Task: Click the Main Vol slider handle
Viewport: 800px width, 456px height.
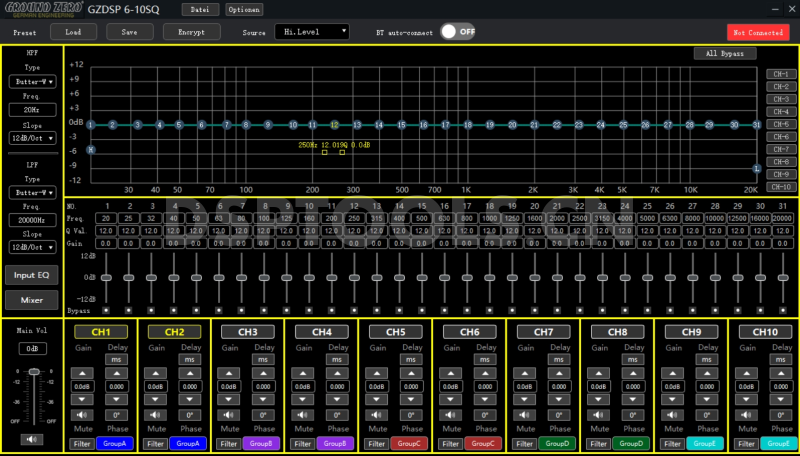Action: [x=32, y=372]
